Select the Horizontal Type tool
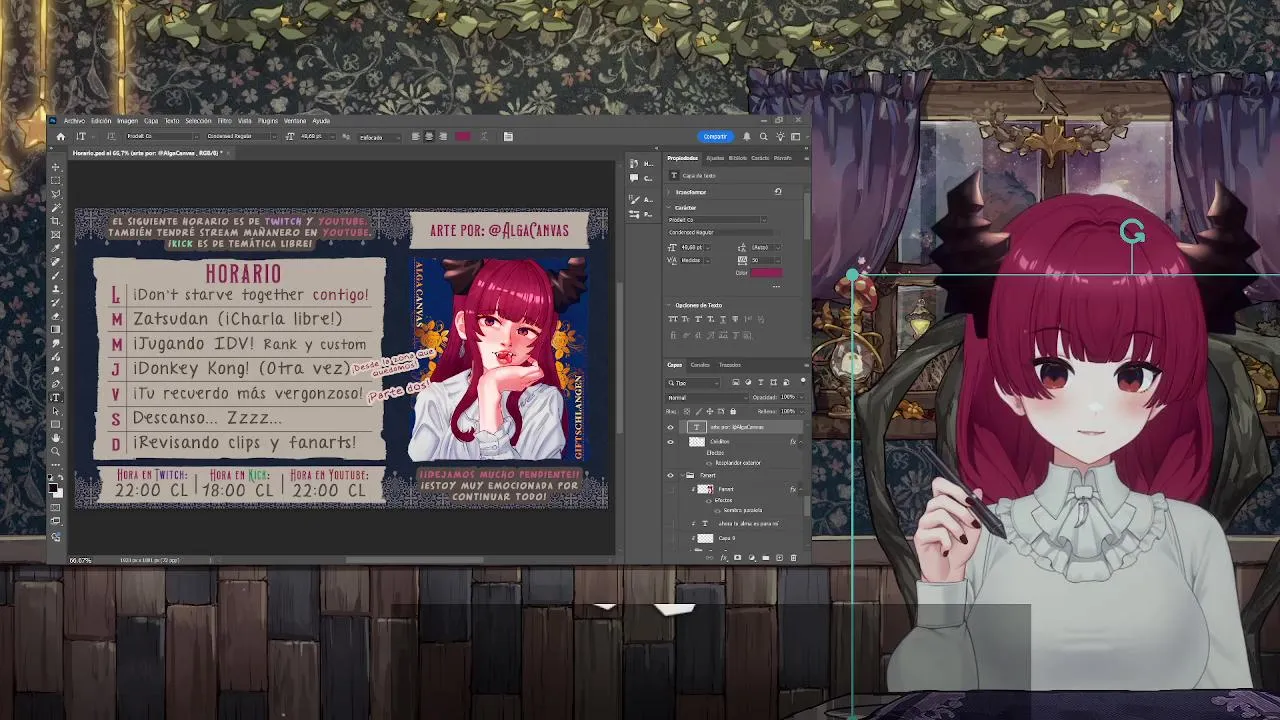The image size is (1280, 720). tap(56, 396)
